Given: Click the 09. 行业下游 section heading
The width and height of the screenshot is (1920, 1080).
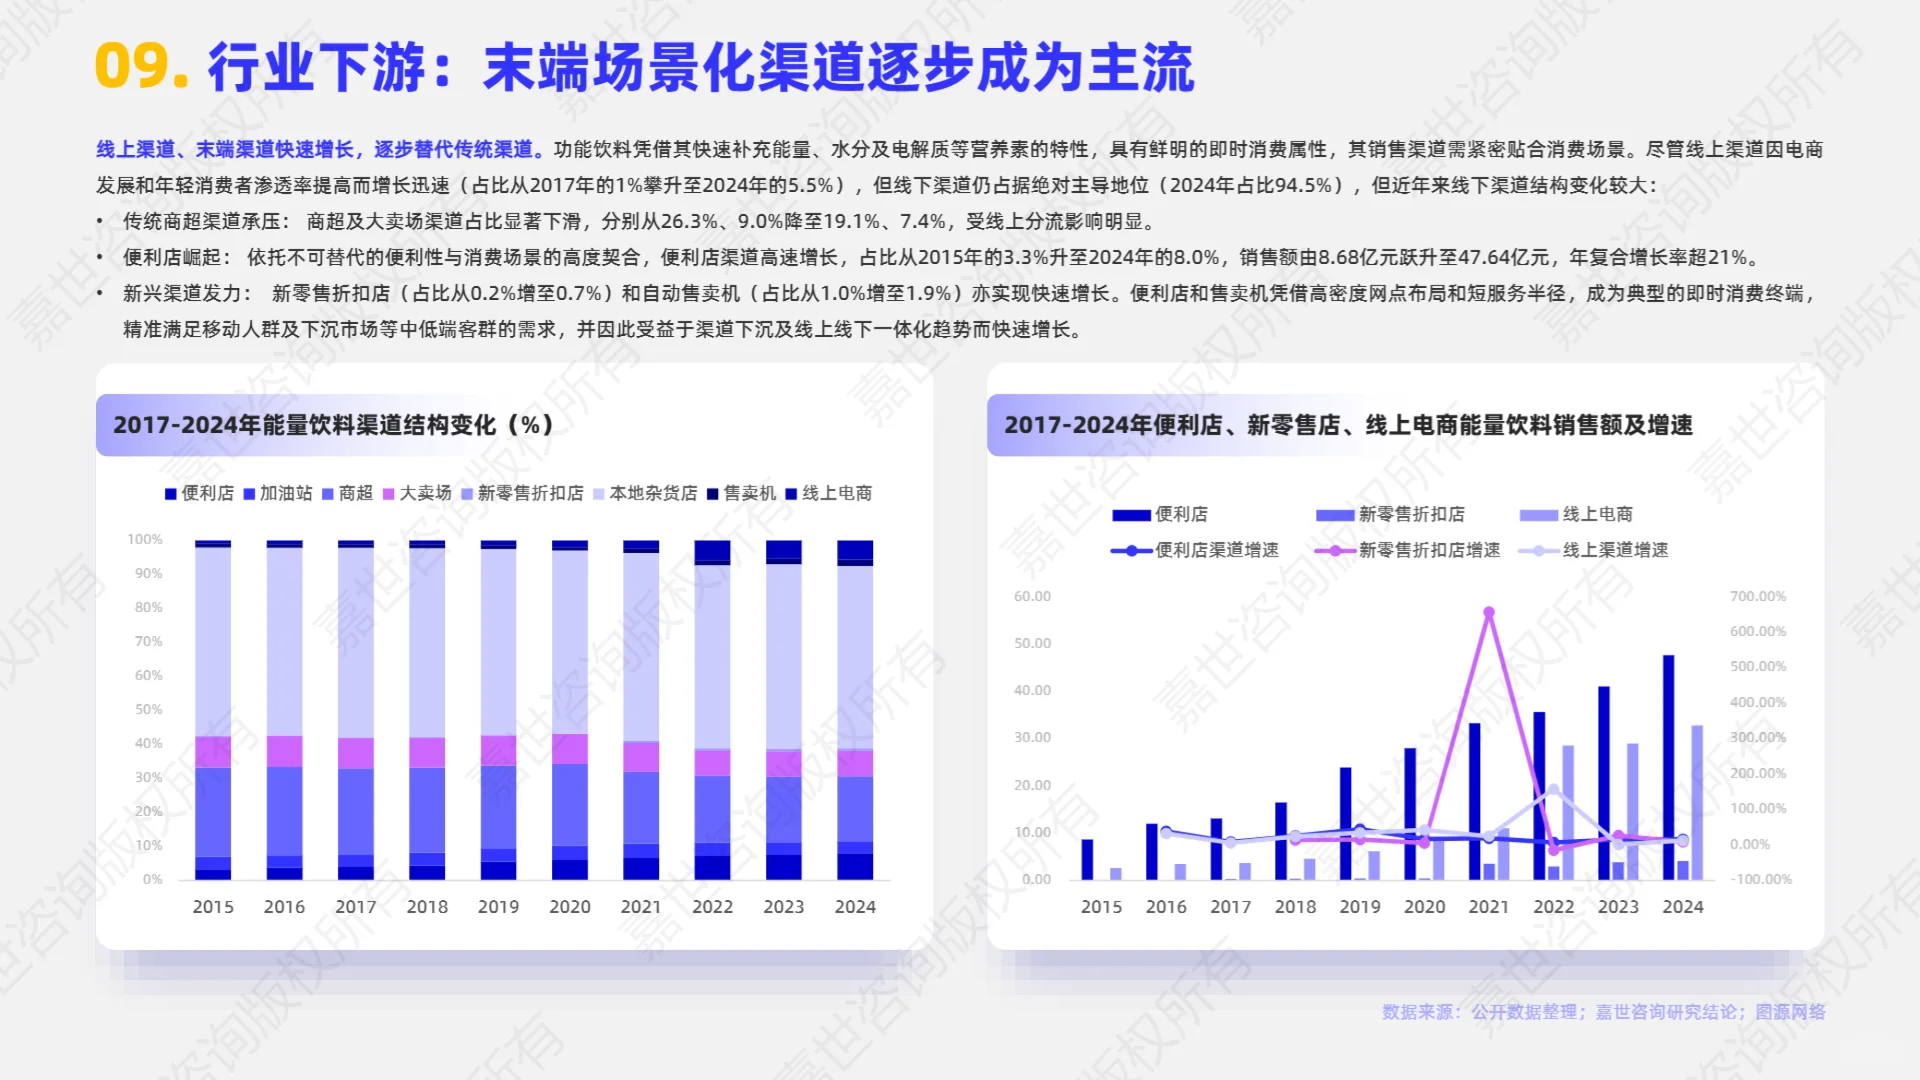Looking at the screenshot, I should click(645, 70).
